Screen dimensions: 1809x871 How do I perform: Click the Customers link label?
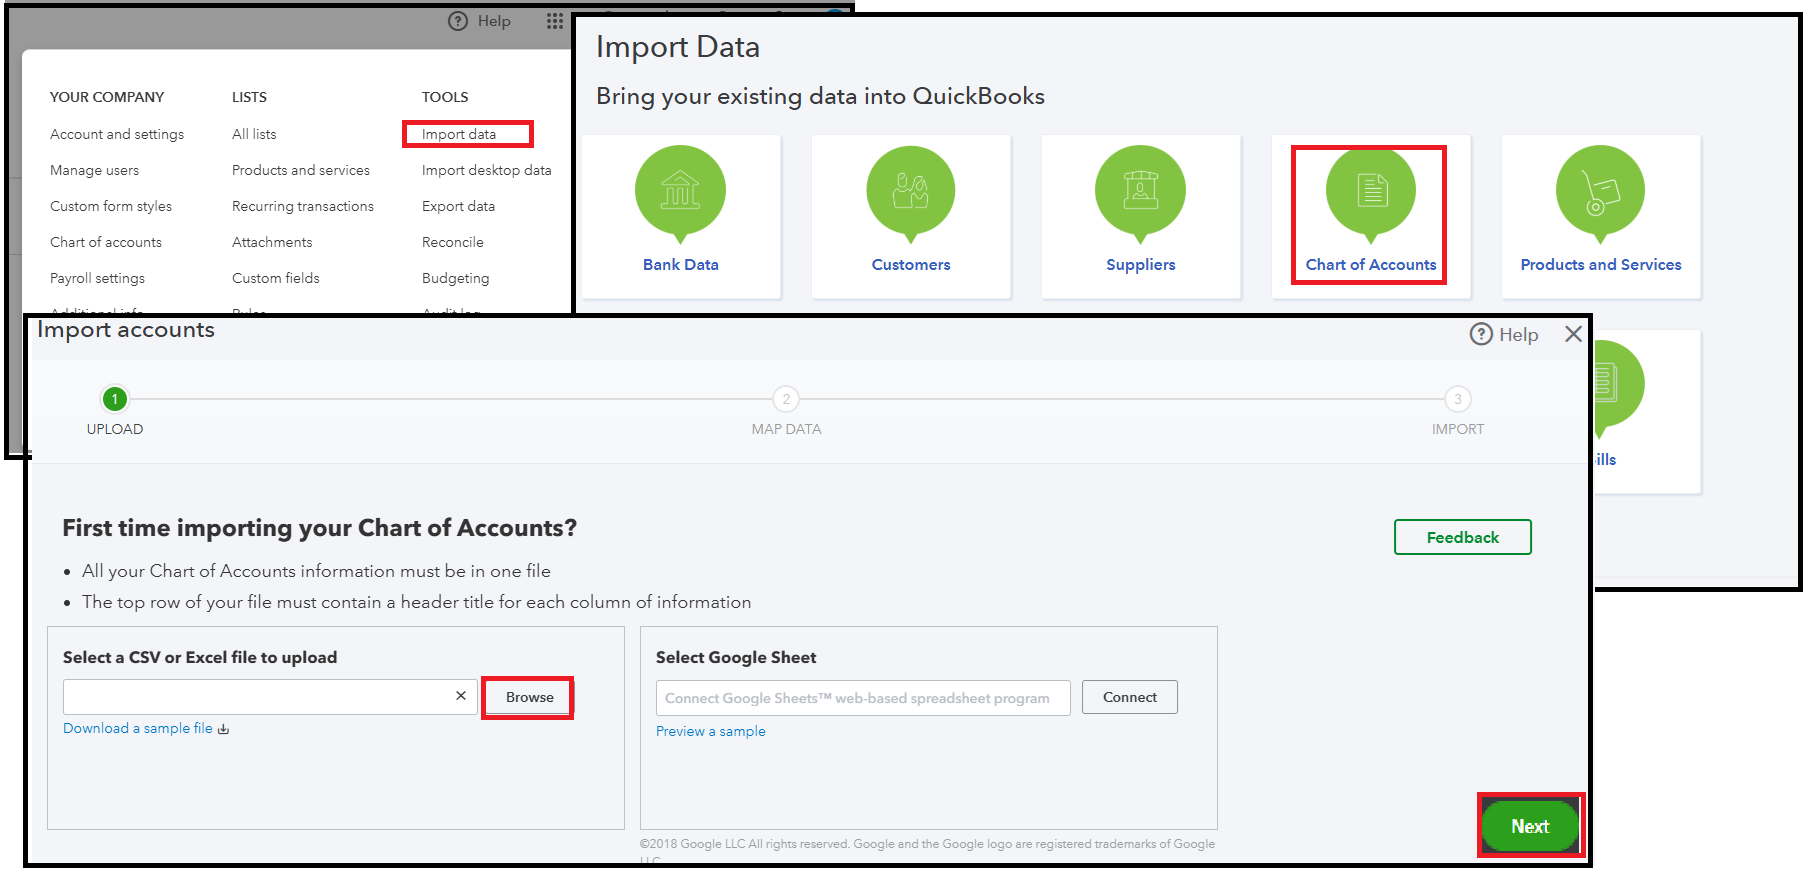pyautogui.click(x=911, y=264)
